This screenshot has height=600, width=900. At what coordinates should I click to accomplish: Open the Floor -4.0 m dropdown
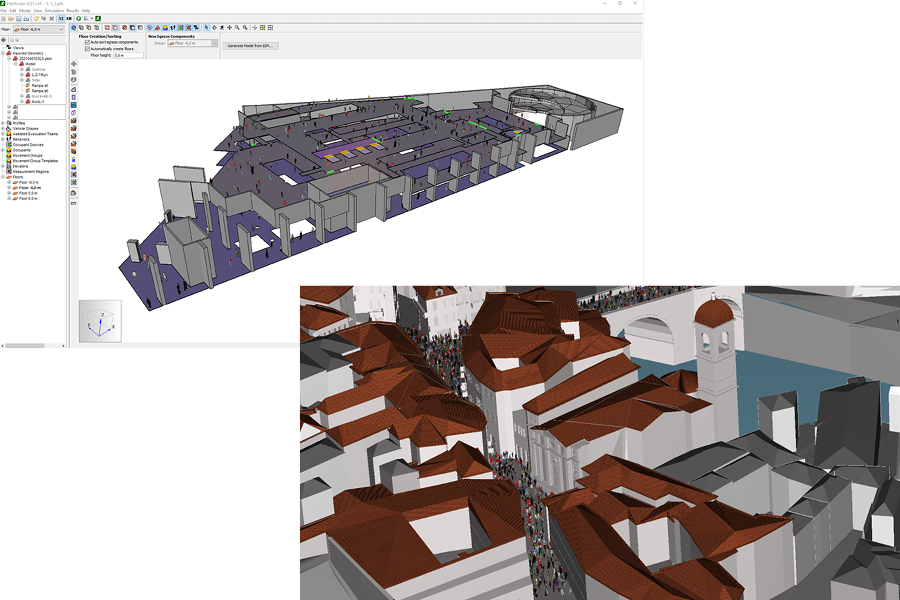(x=38, y=29)
